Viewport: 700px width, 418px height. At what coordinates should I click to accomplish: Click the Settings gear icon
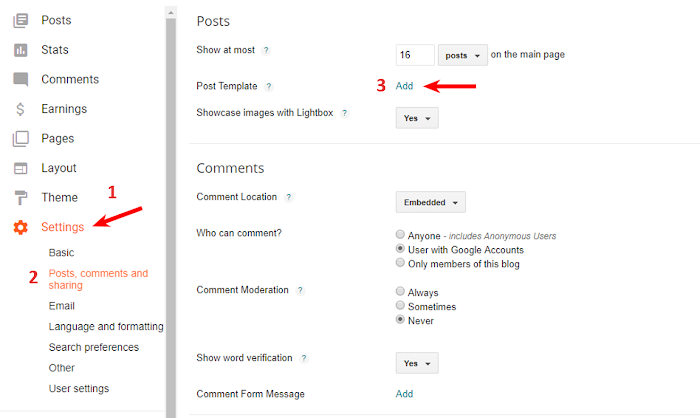point(20,227)
